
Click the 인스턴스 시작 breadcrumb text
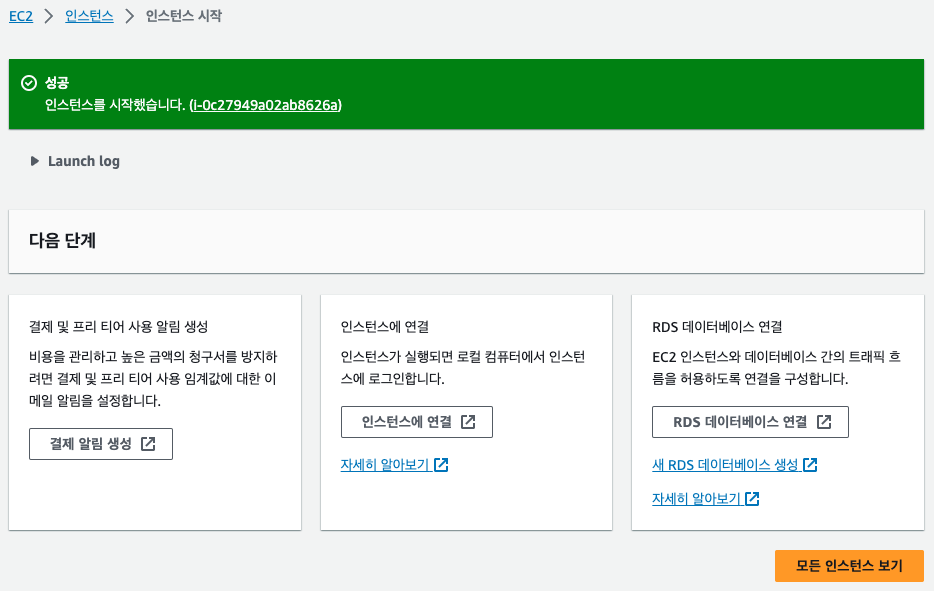[183, 16]
